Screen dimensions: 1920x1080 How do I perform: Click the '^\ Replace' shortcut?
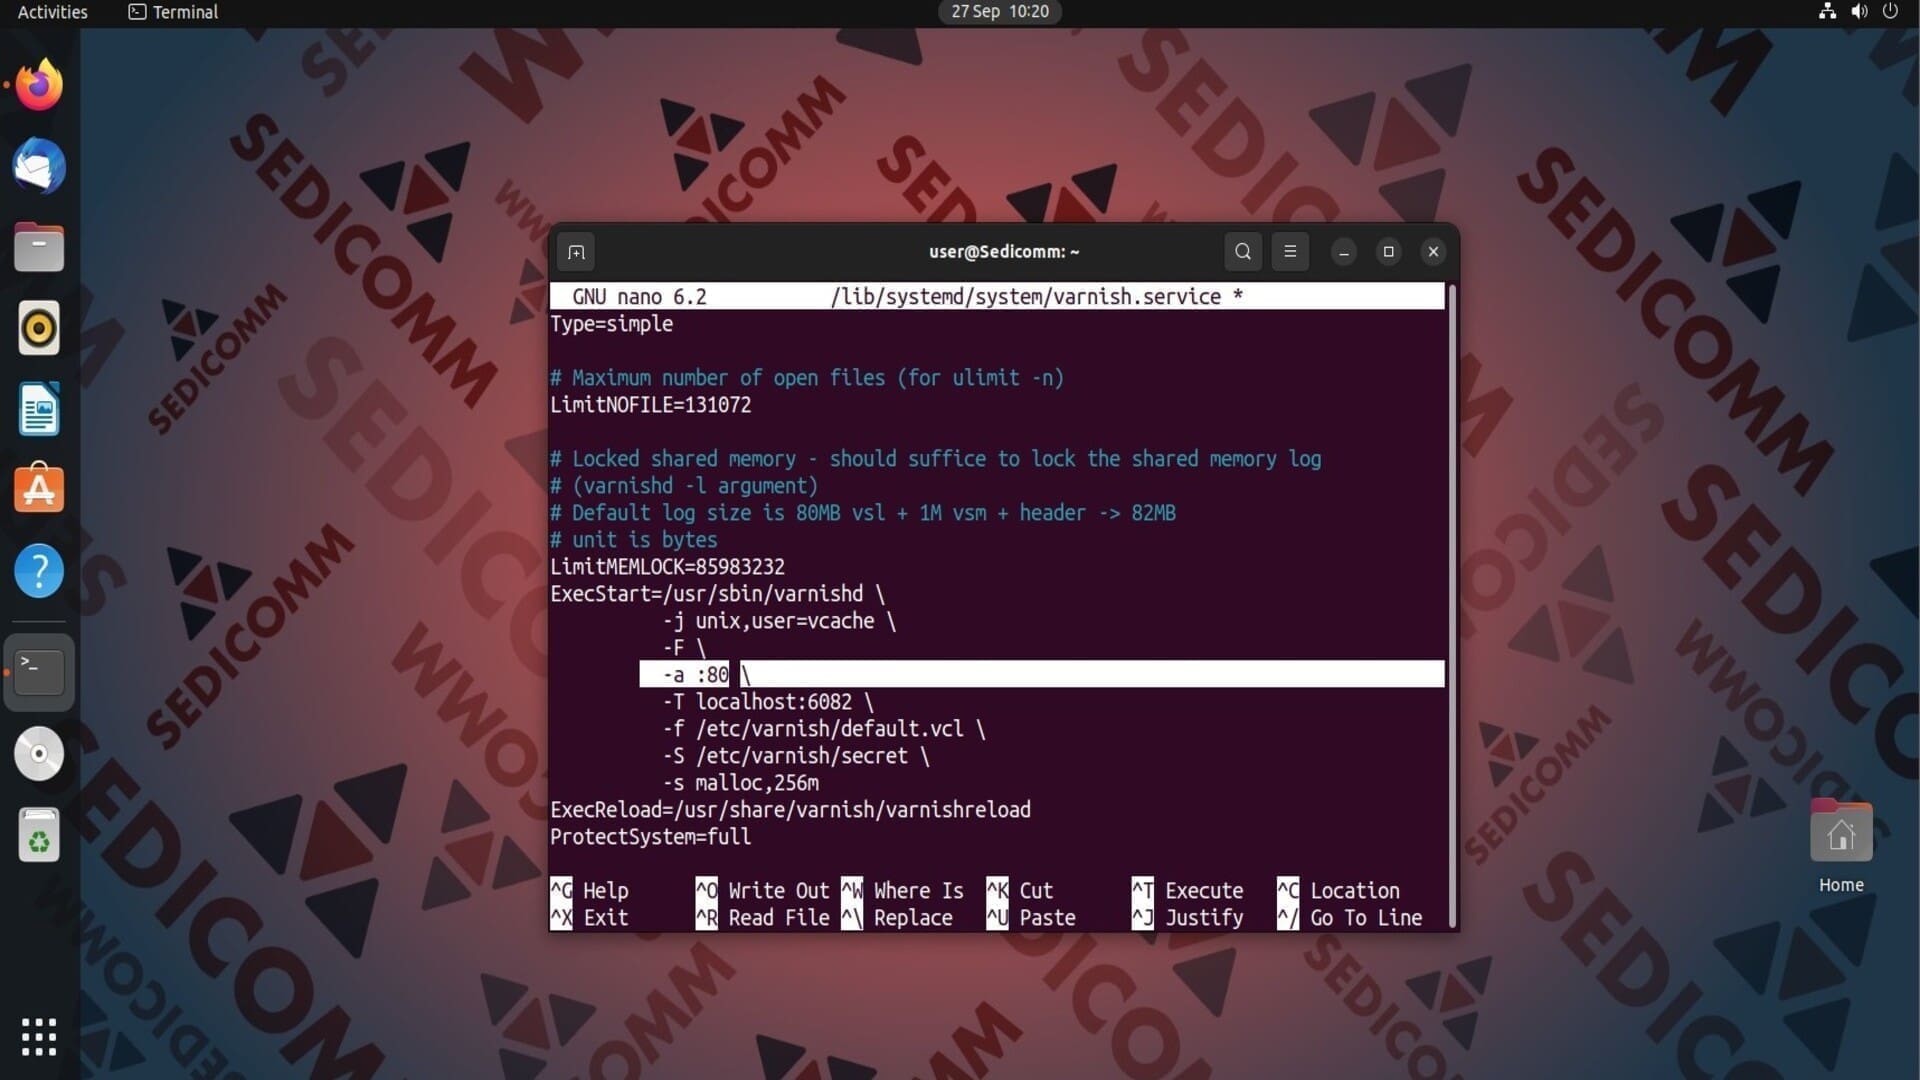point(897,917)
